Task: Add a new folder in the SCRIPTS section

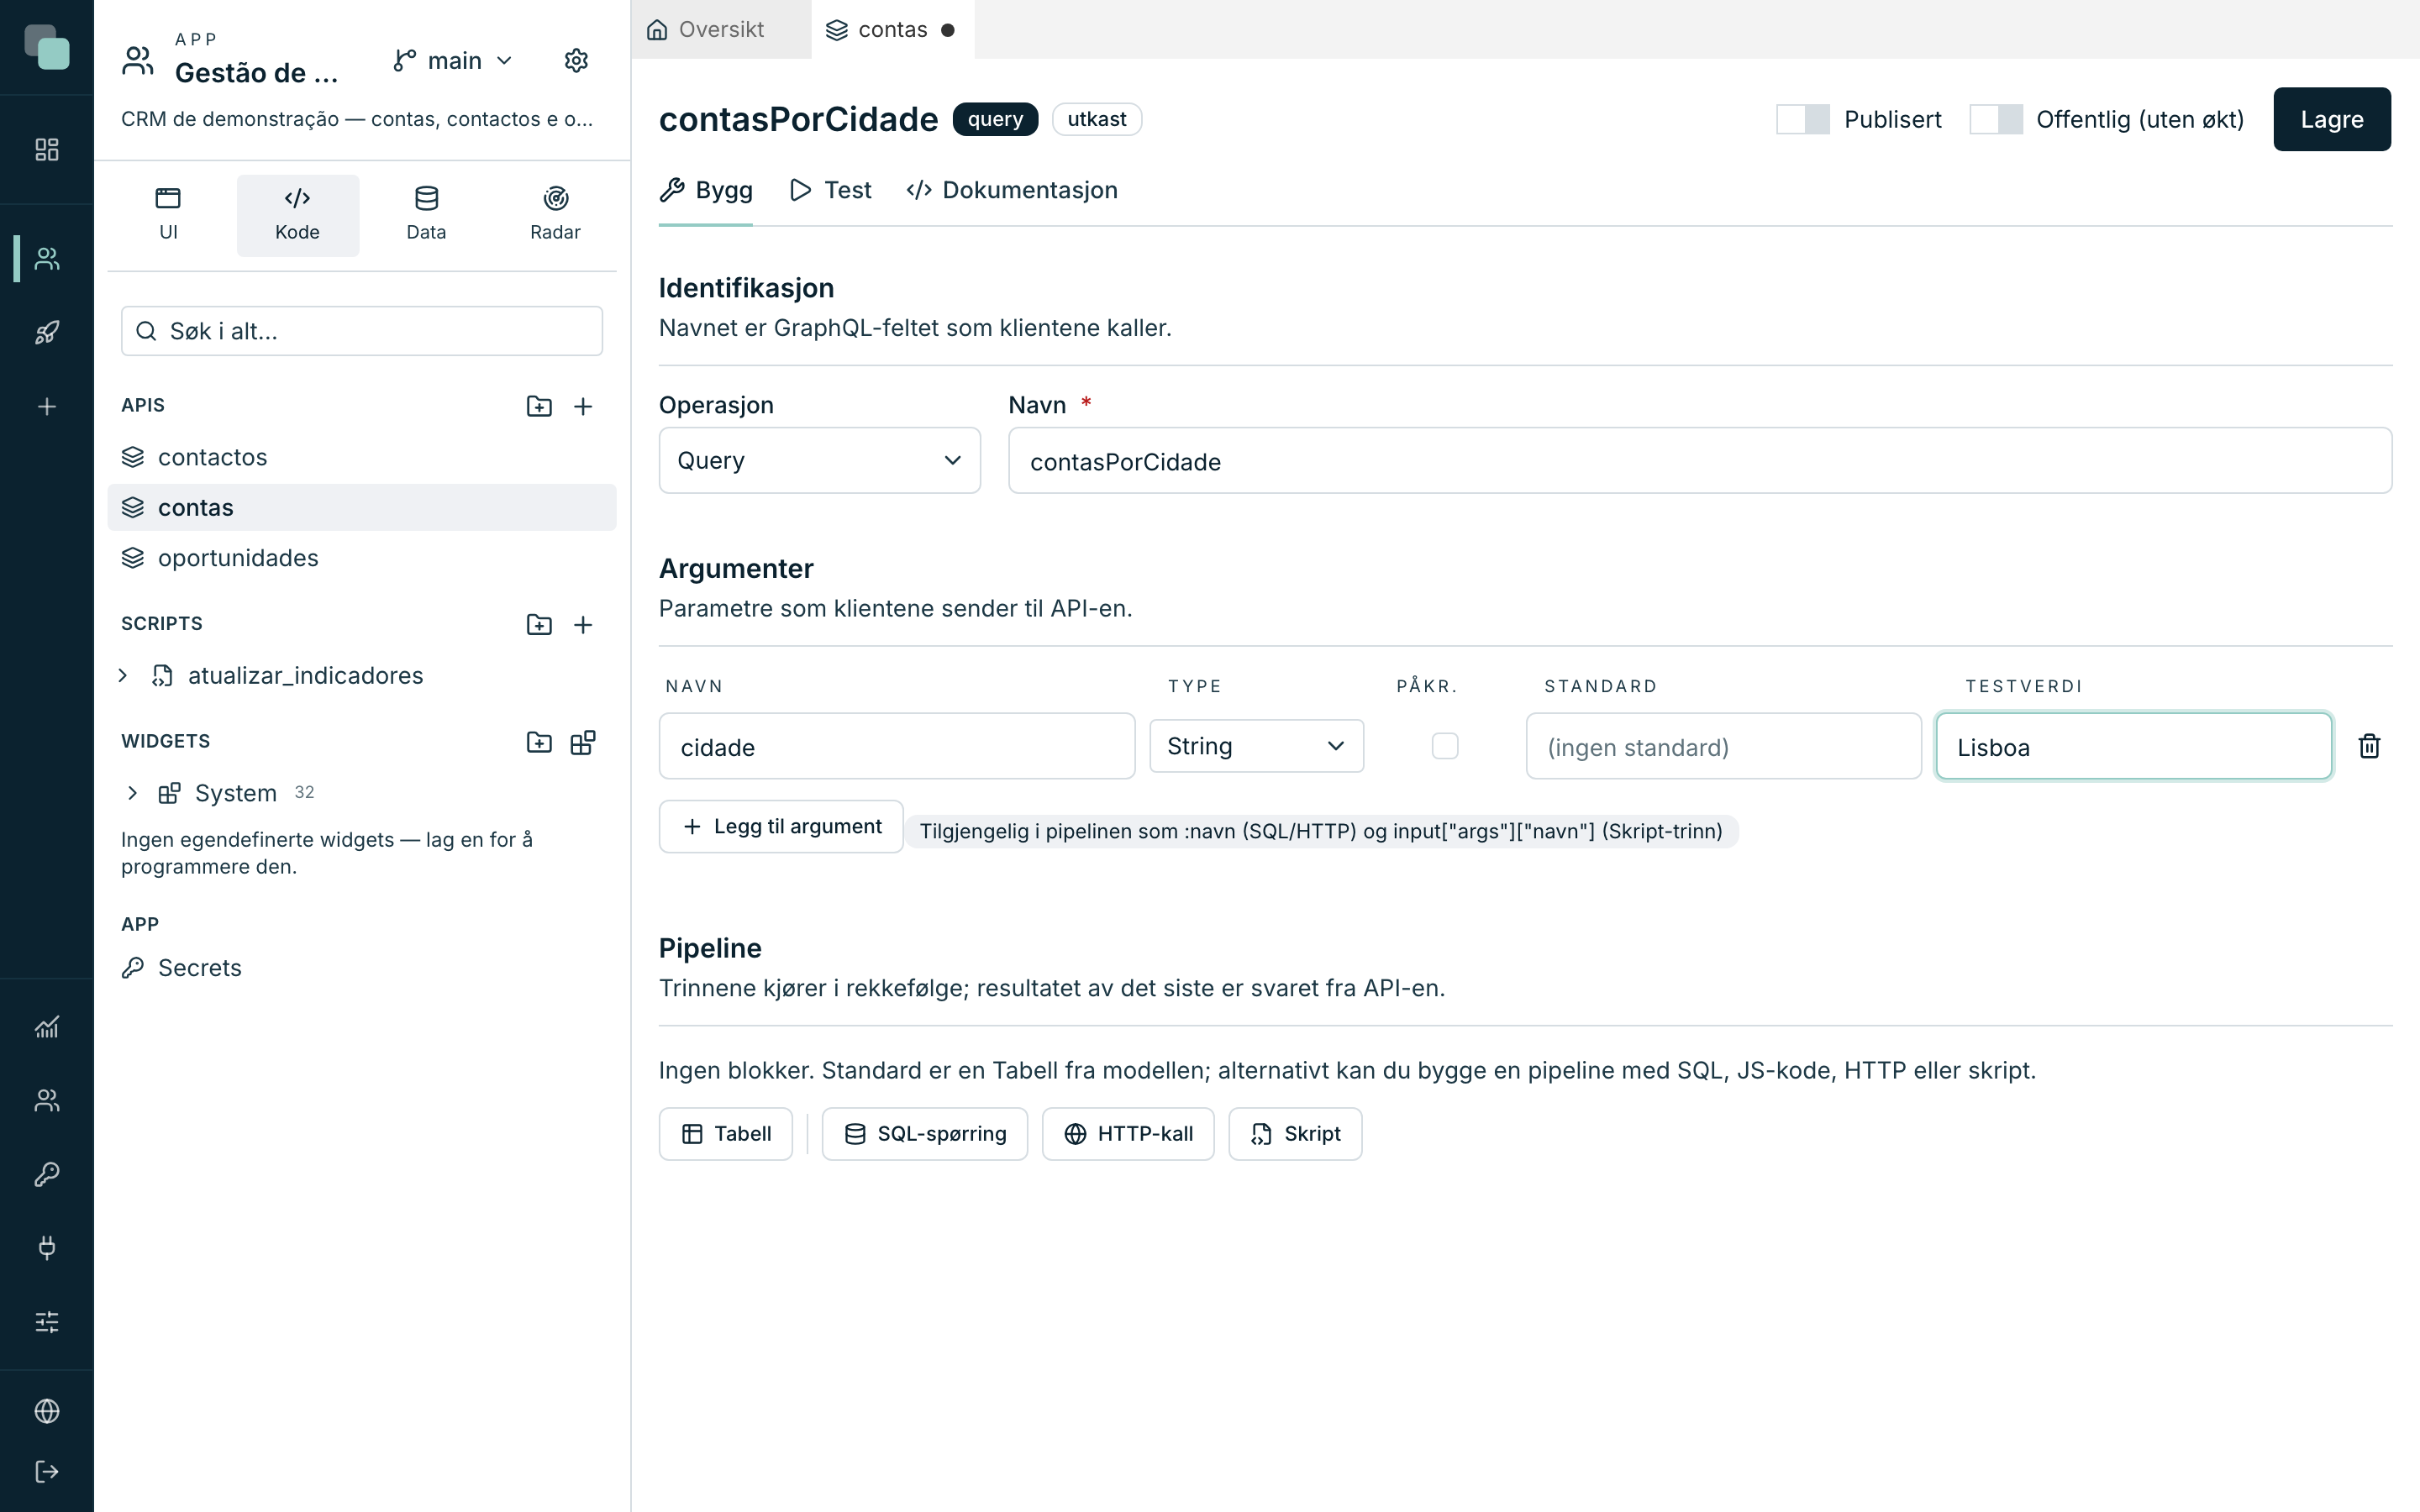Action: coord(539,624)
